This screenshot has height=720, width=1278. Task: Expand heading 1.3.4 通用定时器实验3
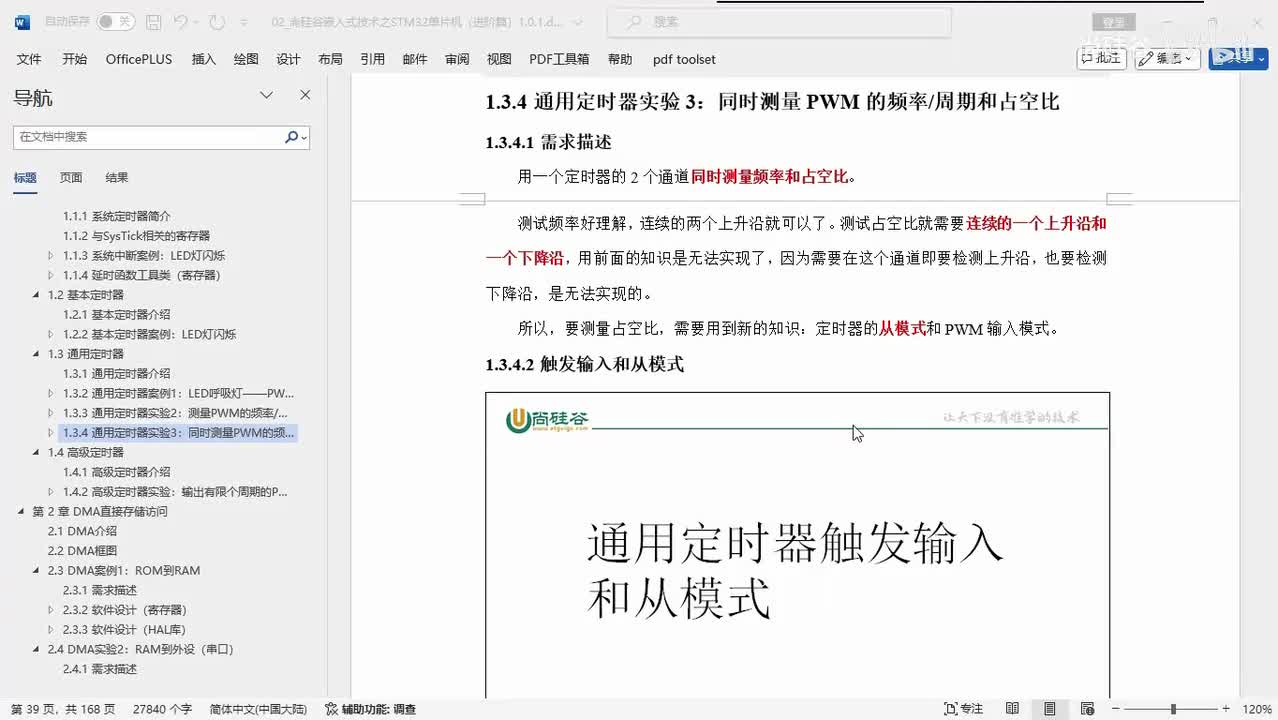(51, 433)
